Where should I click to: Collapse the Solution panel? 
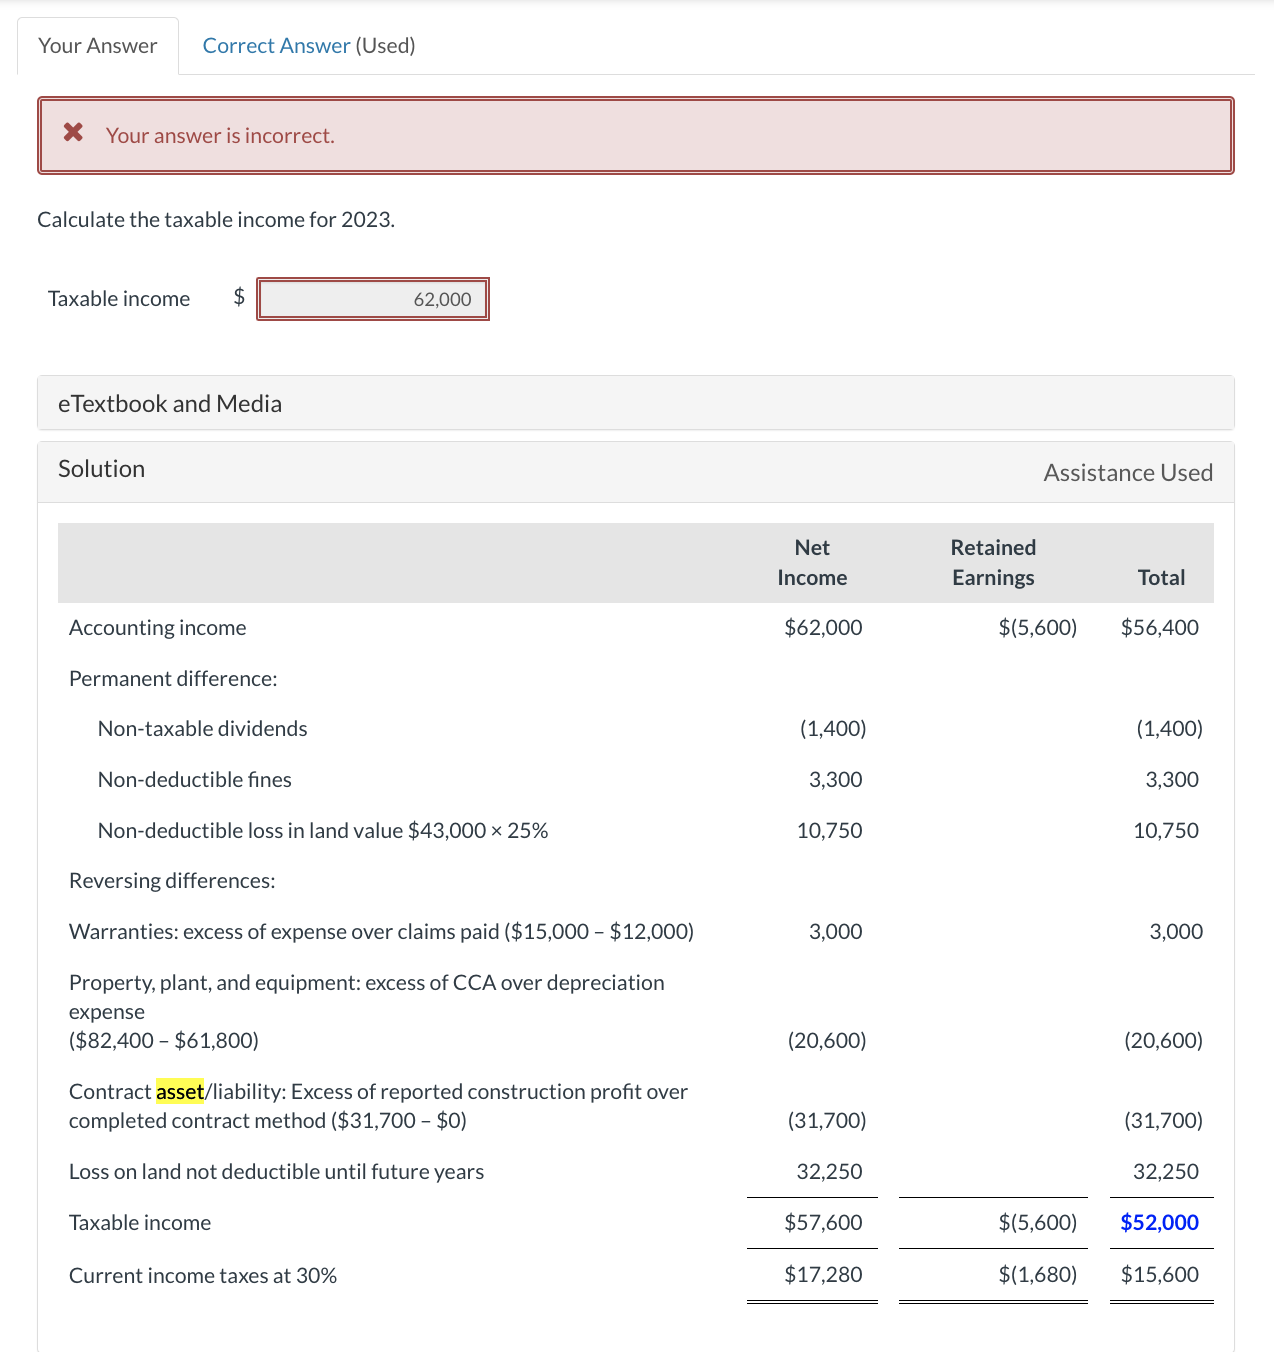tap(101, 468)
